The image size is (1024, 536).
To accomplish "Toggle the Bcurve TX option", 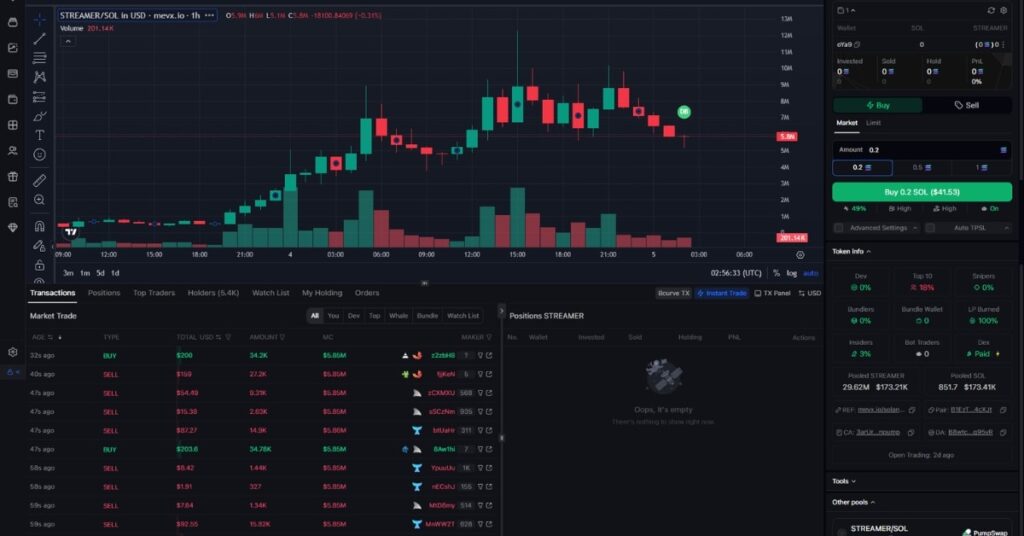I will coord(673,293).
